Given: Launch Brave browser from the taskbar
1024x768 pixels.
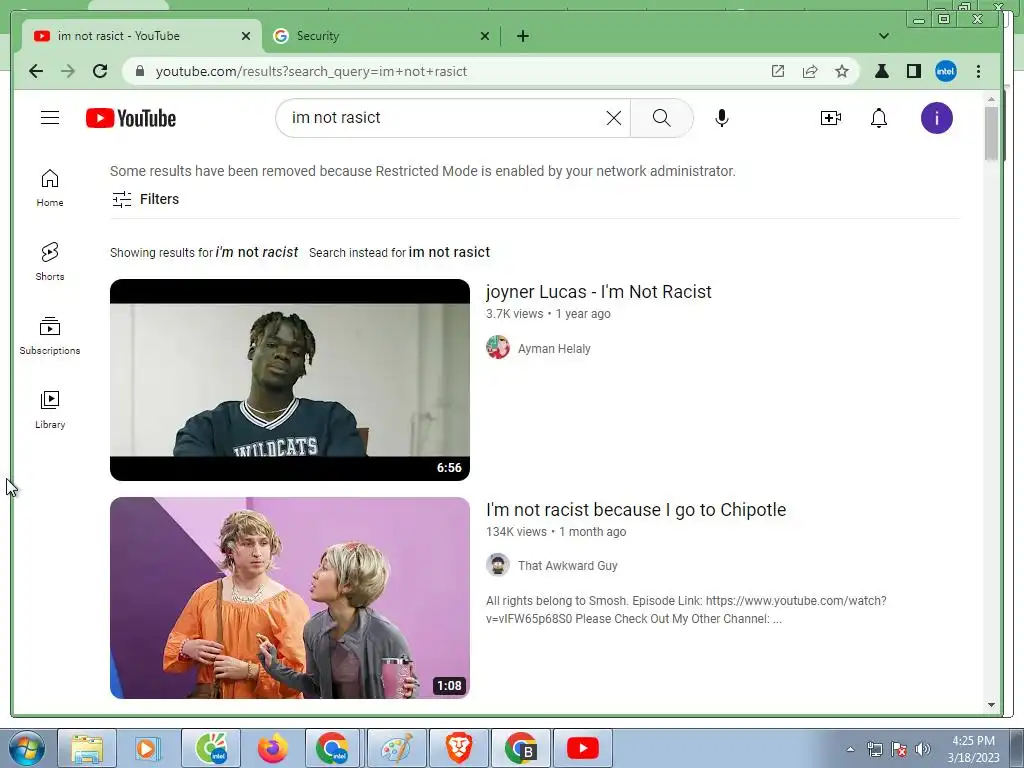Looking at the screenshot, I should [x=459, y=748].
